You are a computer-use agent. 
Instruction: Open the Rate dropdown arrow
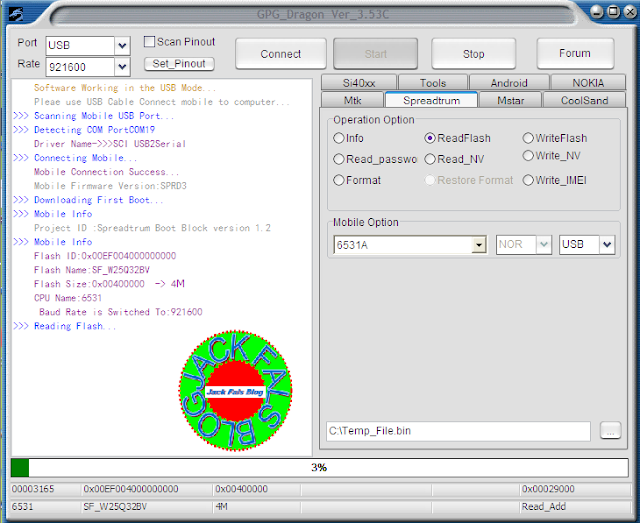click(122, 67)
